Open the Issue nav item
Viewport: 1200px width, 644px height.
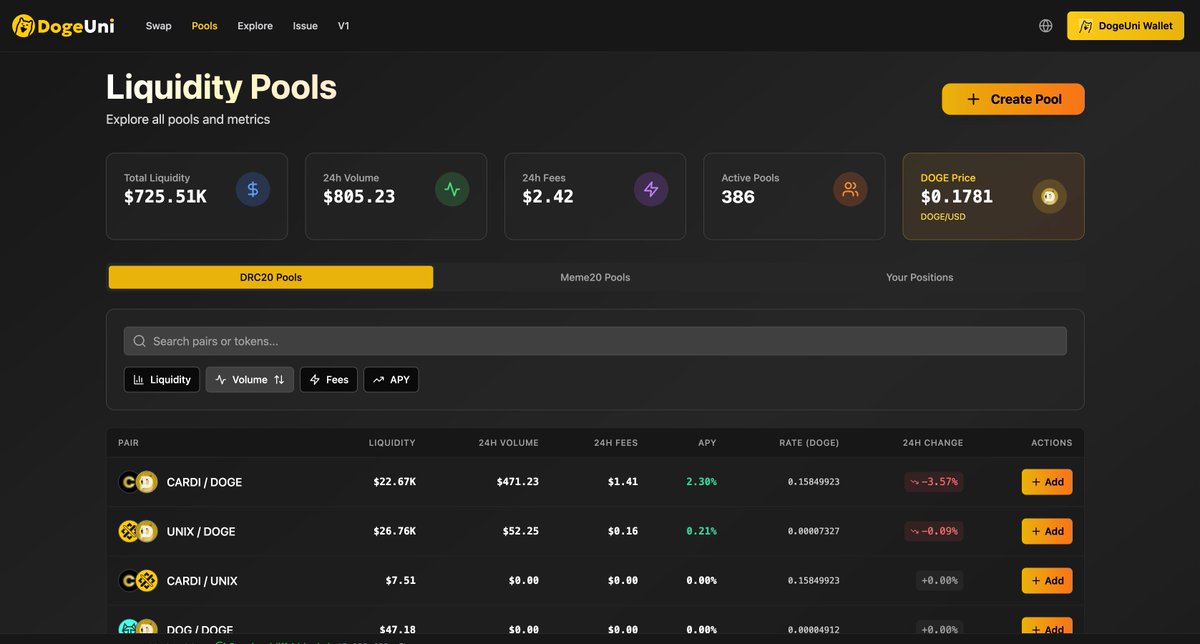[305, 26]
